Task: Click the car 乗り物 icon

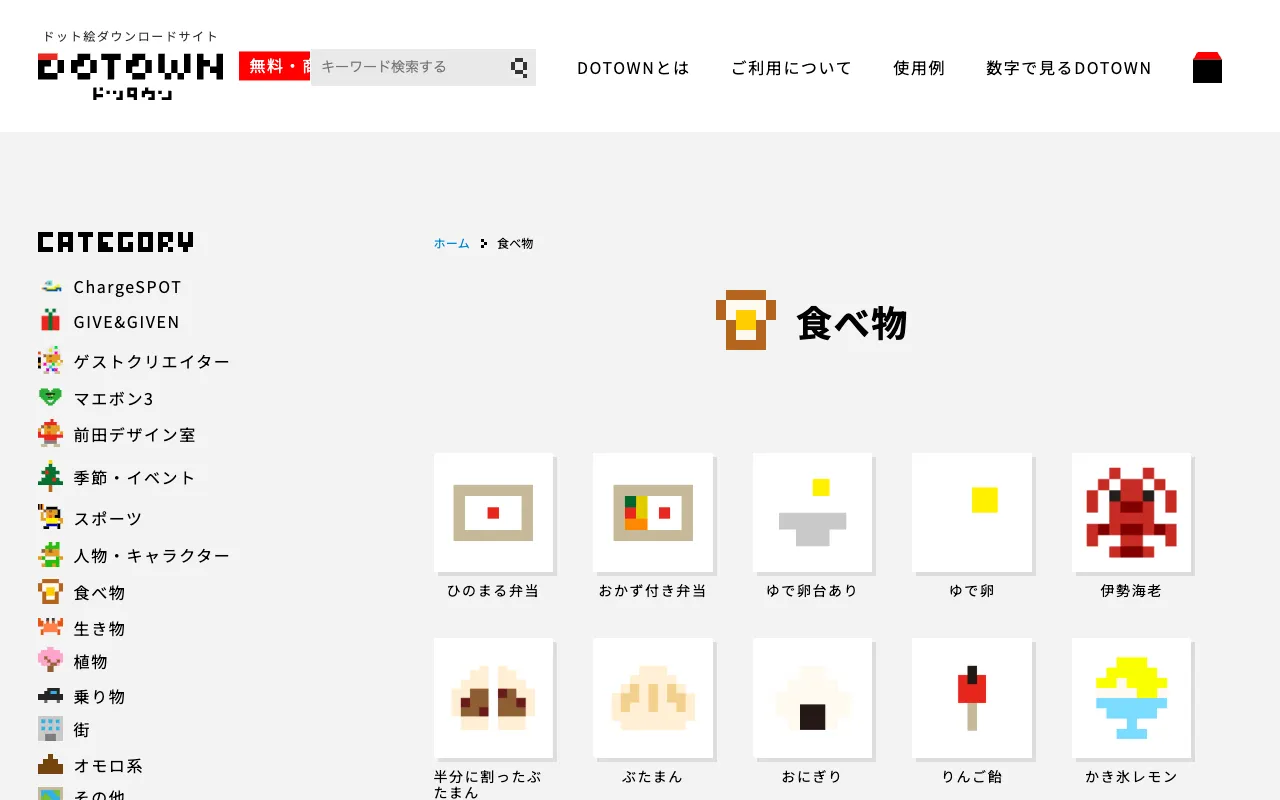Action: (x=50, y=695)
